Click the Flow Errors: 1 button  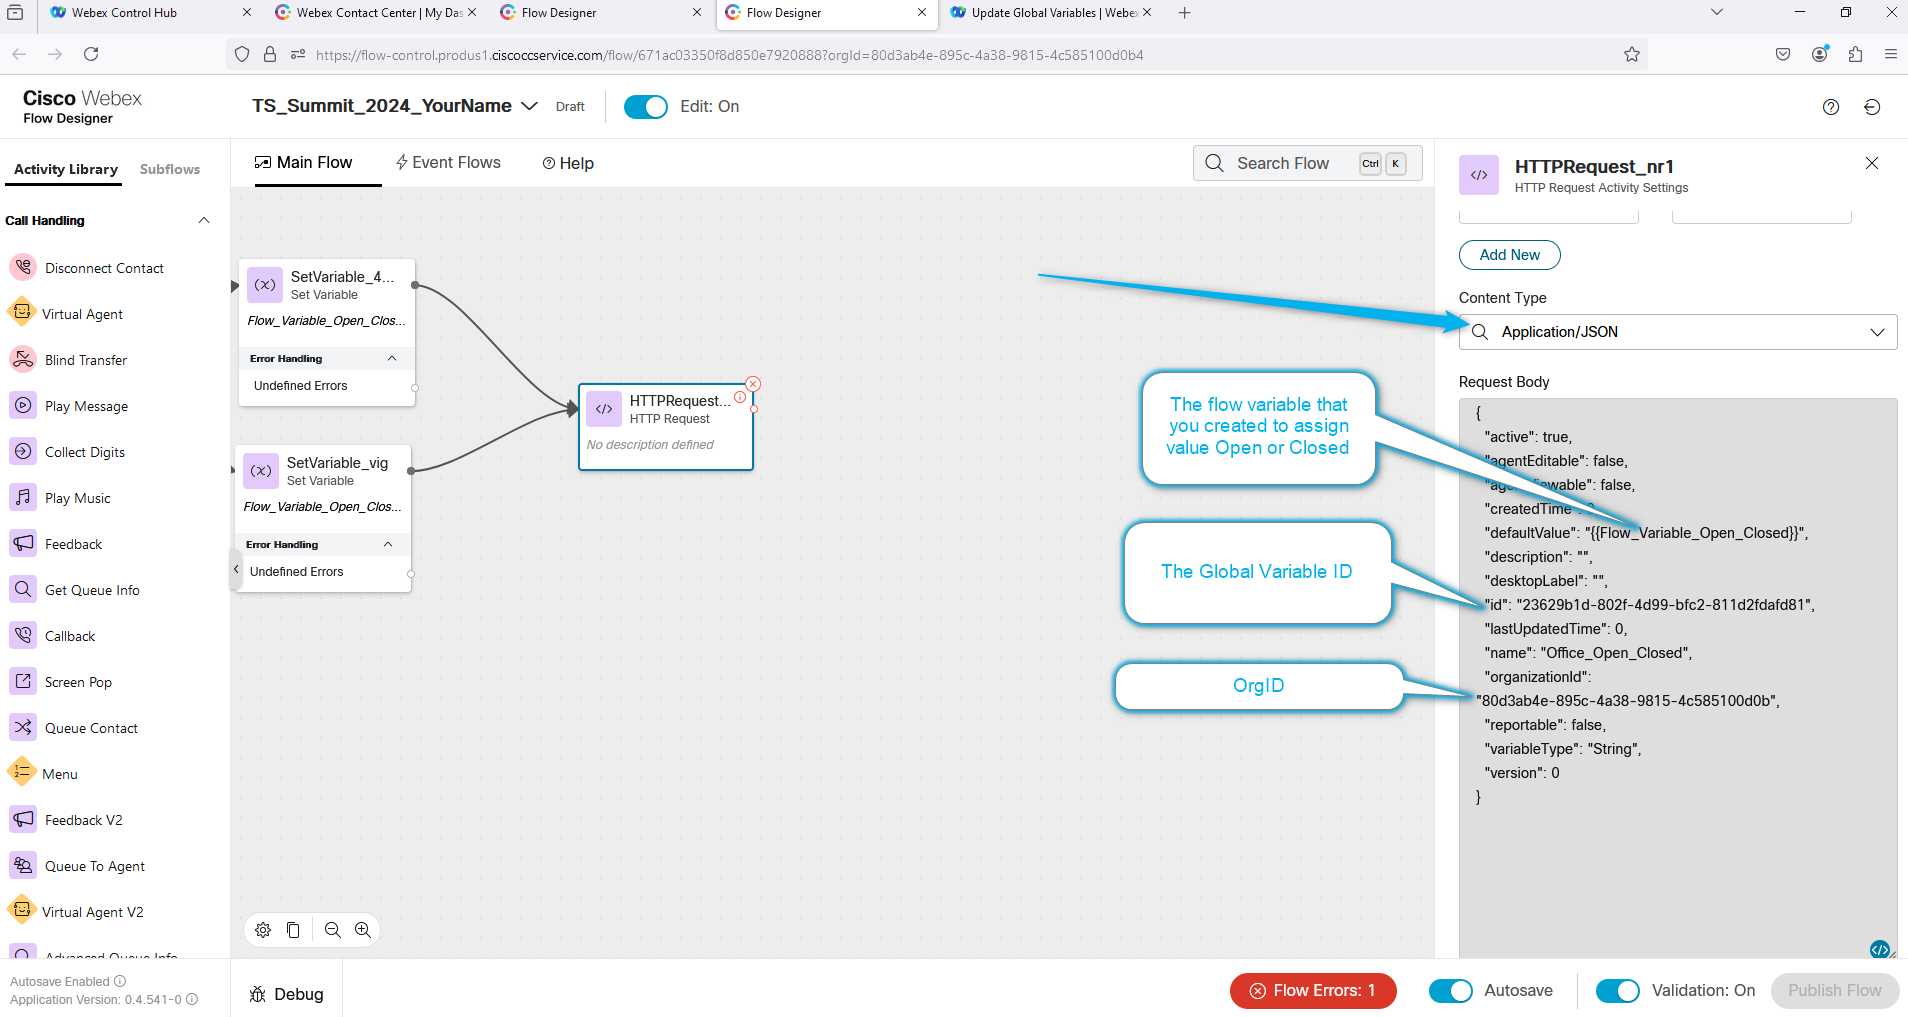coord(1313,991)
